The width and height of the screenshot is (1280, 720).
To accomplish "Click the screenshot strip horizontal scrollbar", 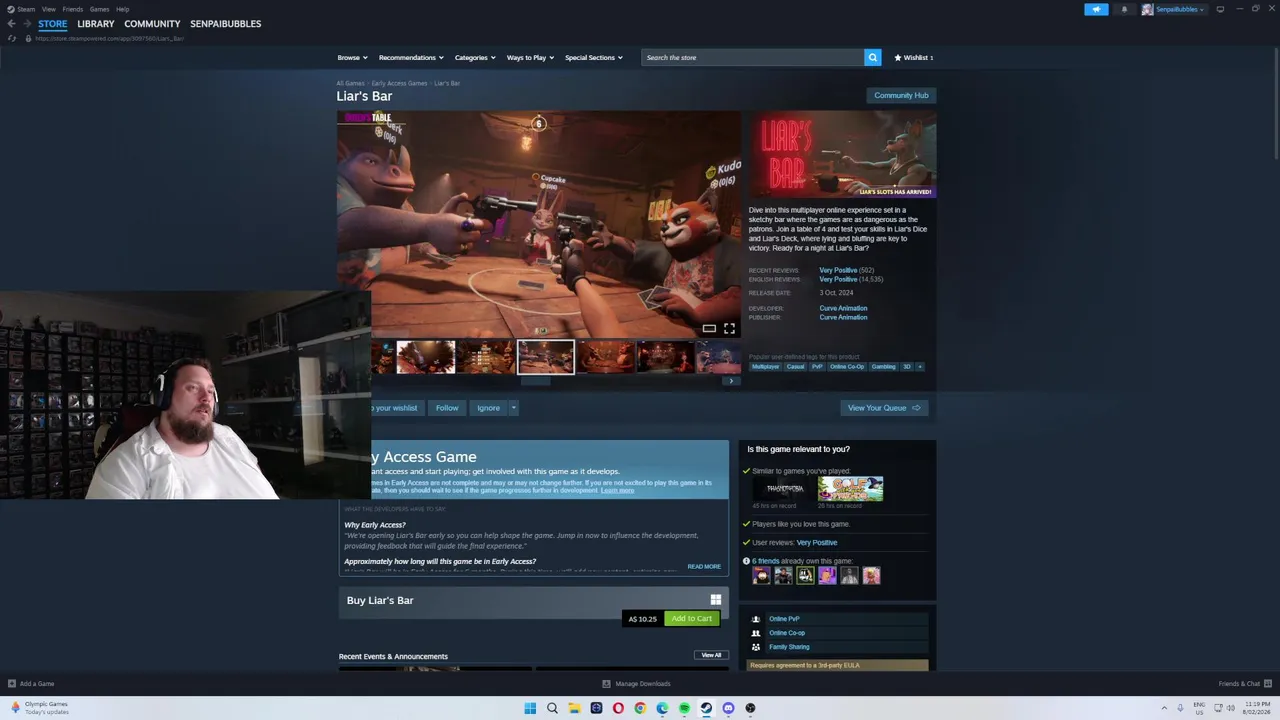I will pos(536,381).
